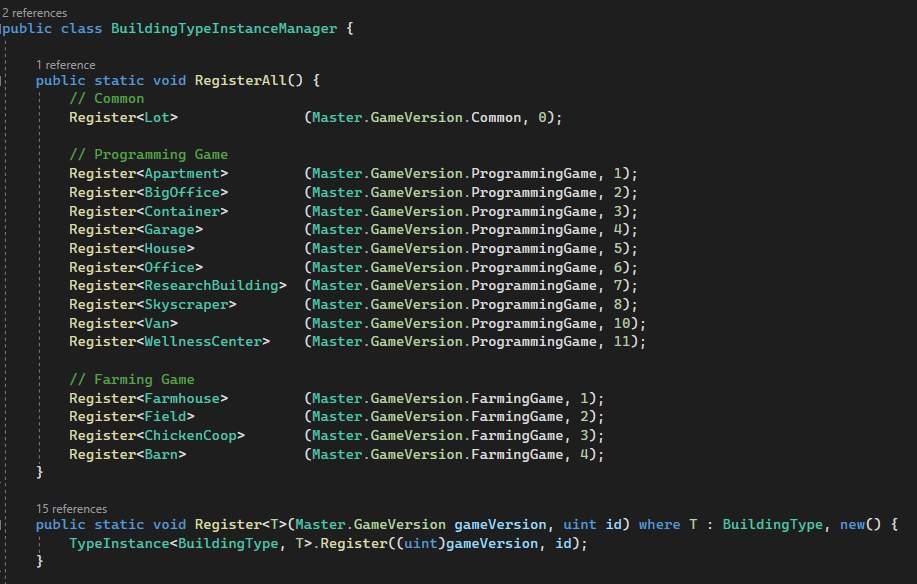The height and width of the screenshot is (584, 917).
Task: Click the BuildingTypeInstanceManager class name
Action: [224, 29]
